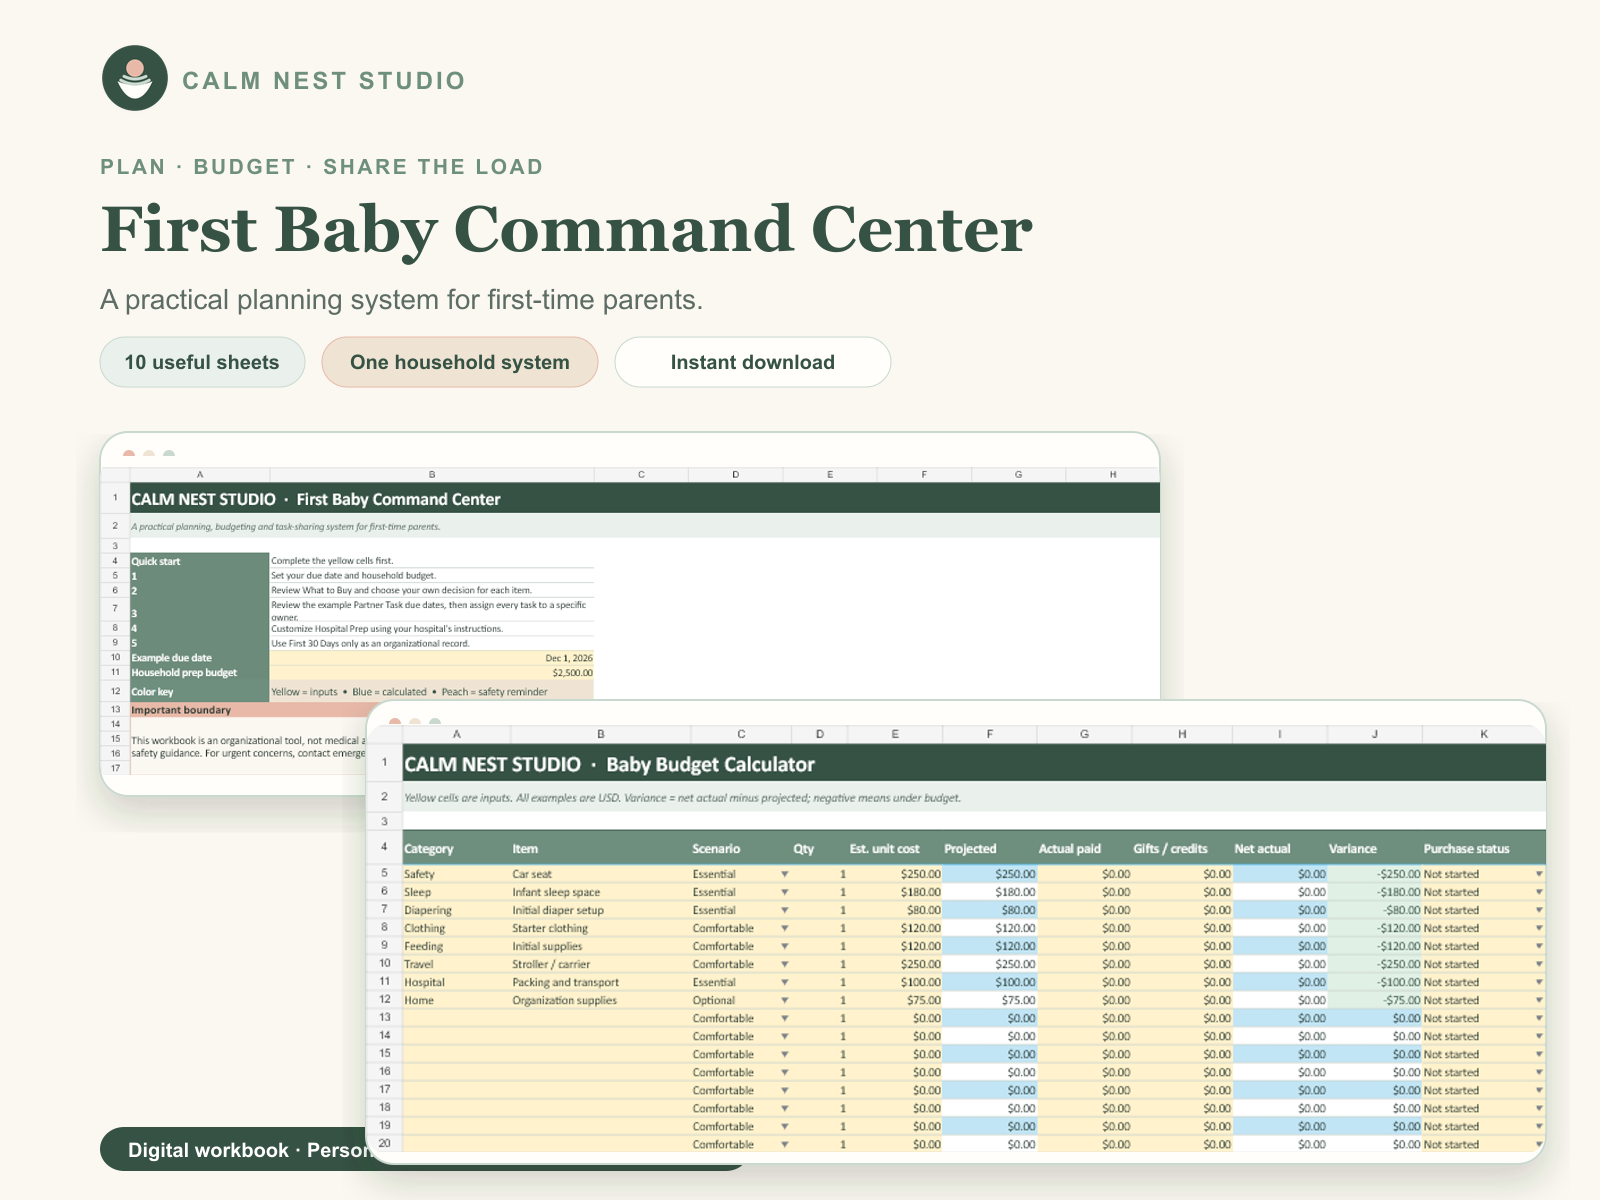Open Scenario dropdown arrow in Infant sleep space row

click(x=785, y=892)
